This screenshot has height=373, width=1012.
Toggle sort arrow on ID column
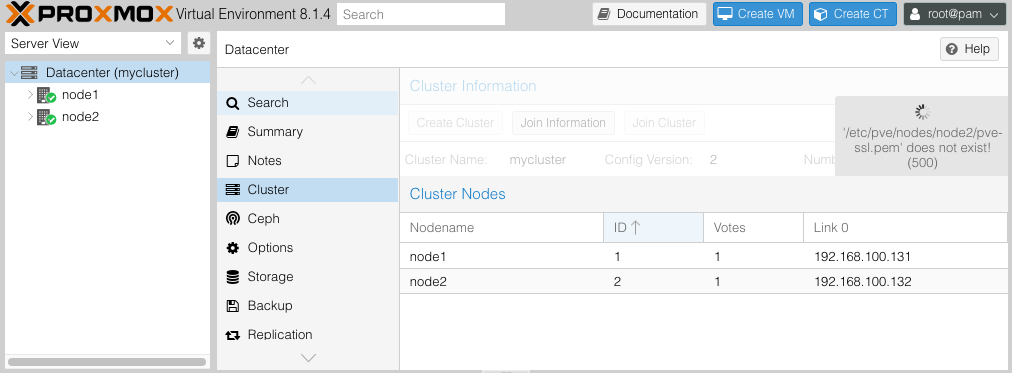click(x=635, y=227)
